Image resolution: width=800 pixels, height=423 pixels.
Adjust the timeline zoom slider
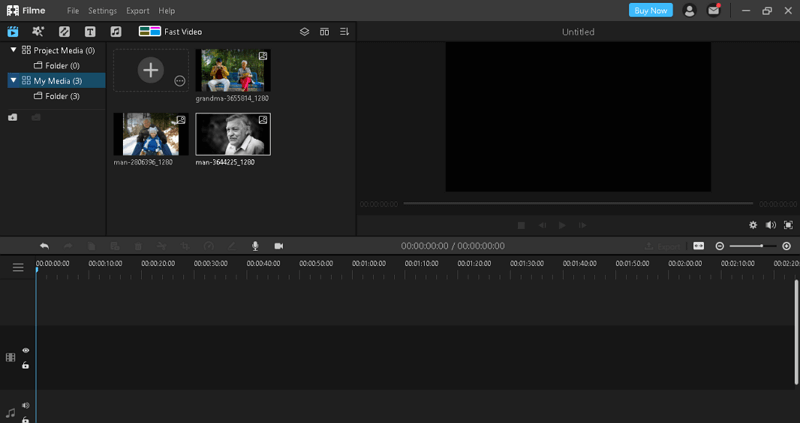(753, 246)
